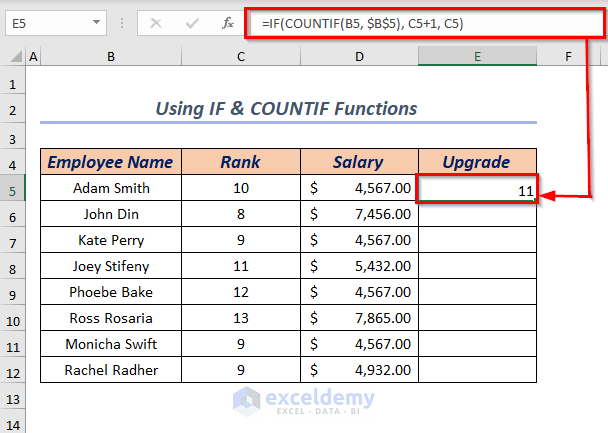Select empty Upgrade cell for John Din

point(477,214)
